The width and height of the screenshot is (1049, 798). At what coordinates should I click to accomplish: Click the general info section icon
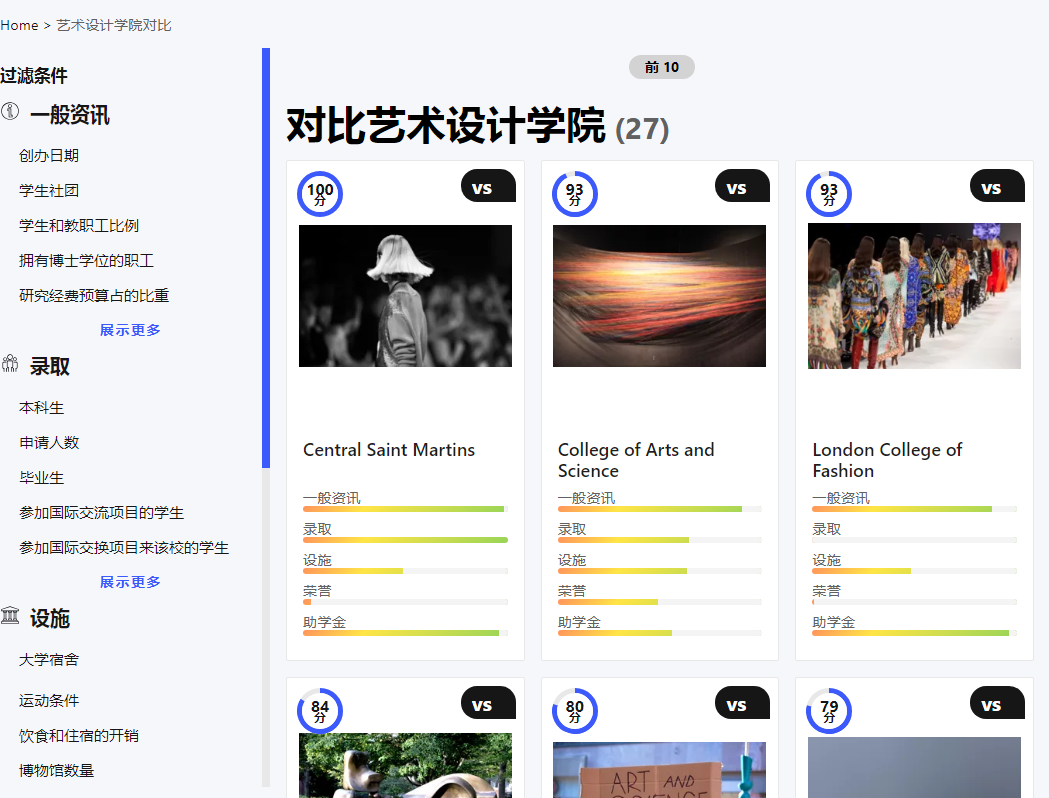click(x=10, y=111)
